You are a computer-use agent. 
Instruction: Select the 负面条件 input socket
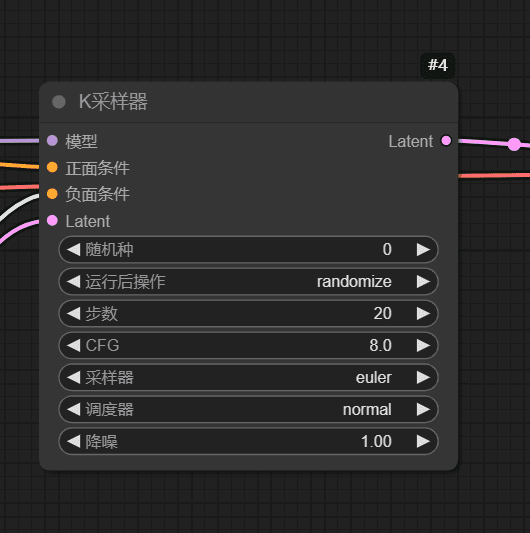click(52, 194)
